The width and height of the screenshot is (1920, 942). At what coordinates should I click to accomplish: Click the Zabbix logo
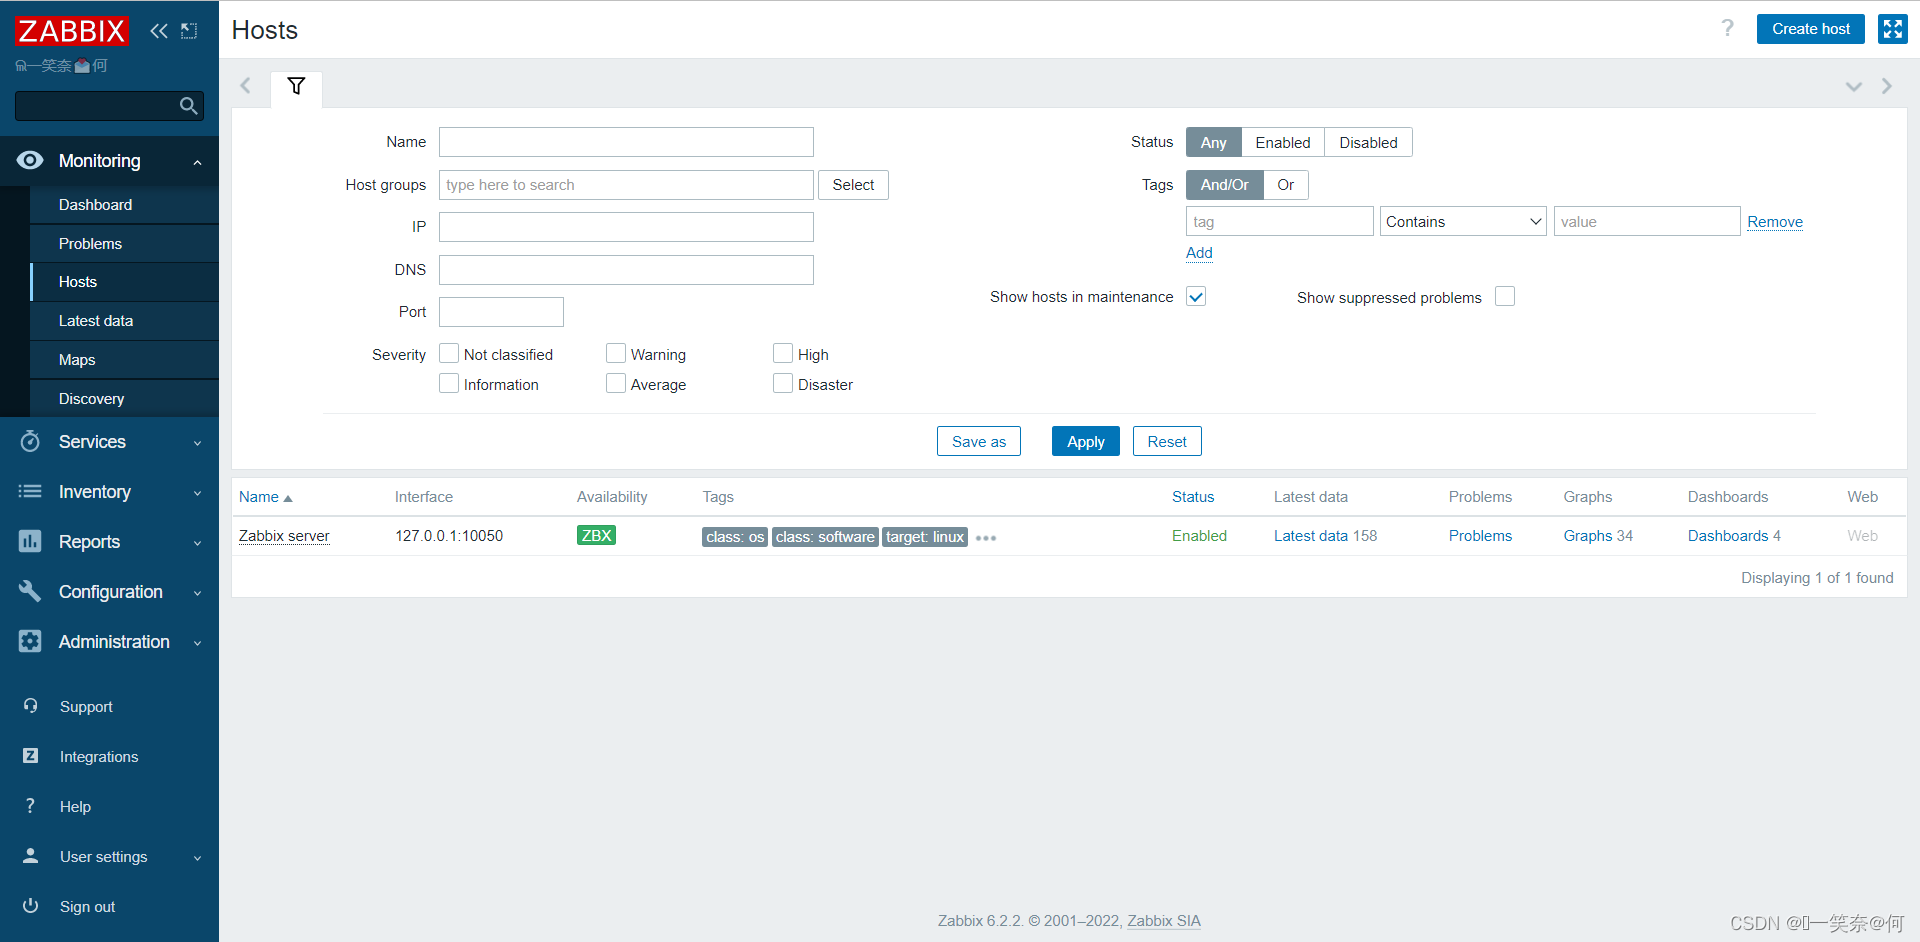click(72, 31)
